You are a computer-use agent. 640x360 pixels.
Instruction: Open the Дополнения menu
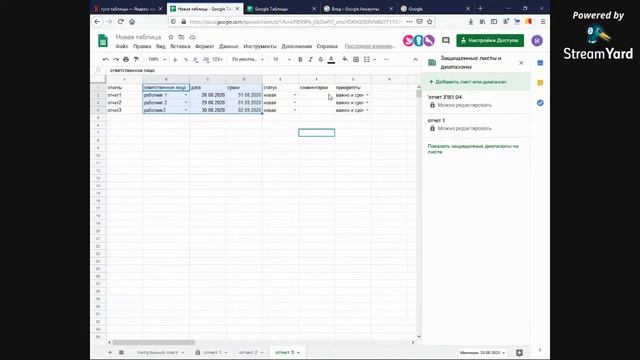pos(297,47)
